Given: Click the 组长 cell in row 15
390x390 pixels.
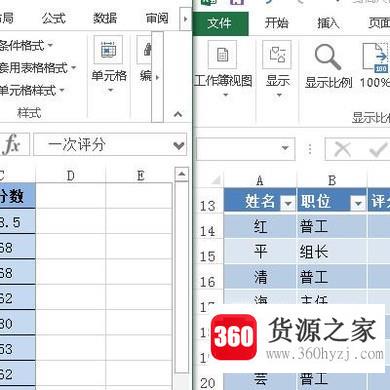Looking at the screenshot, I should pyautogui.click(x=332, y=251).
